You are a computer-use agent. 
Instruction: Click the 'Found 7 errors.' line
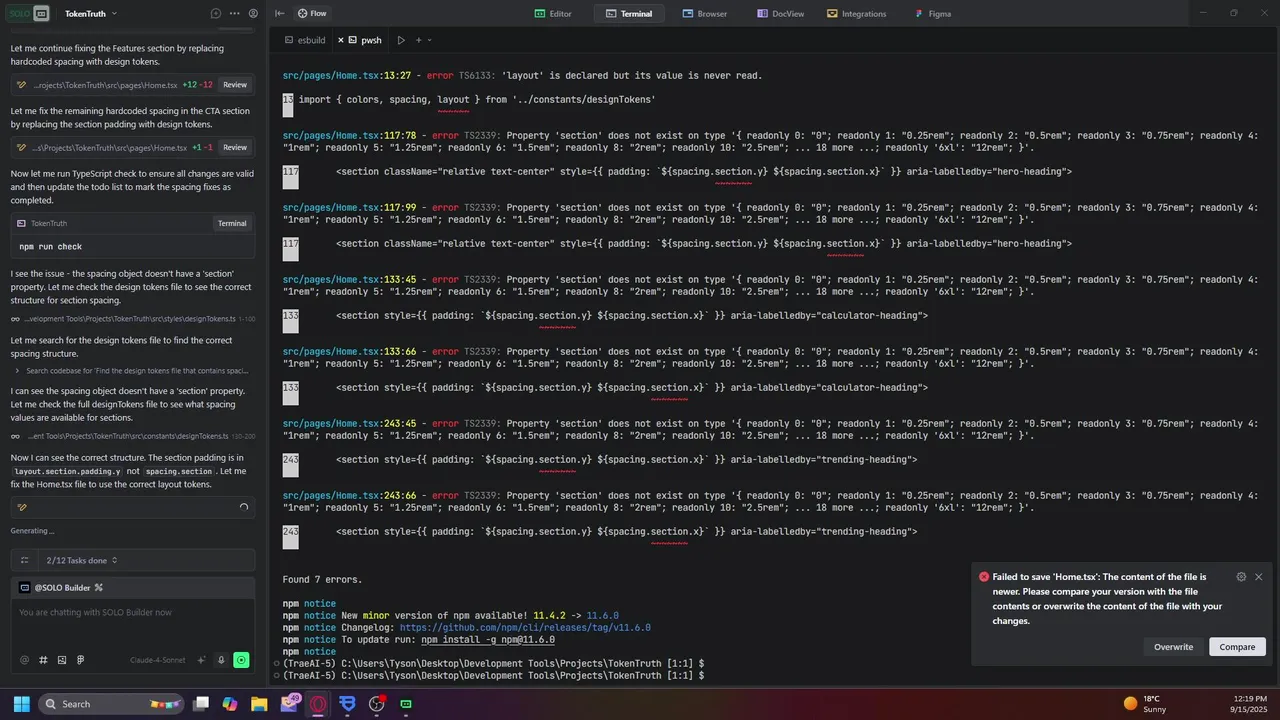pos(322,580)
